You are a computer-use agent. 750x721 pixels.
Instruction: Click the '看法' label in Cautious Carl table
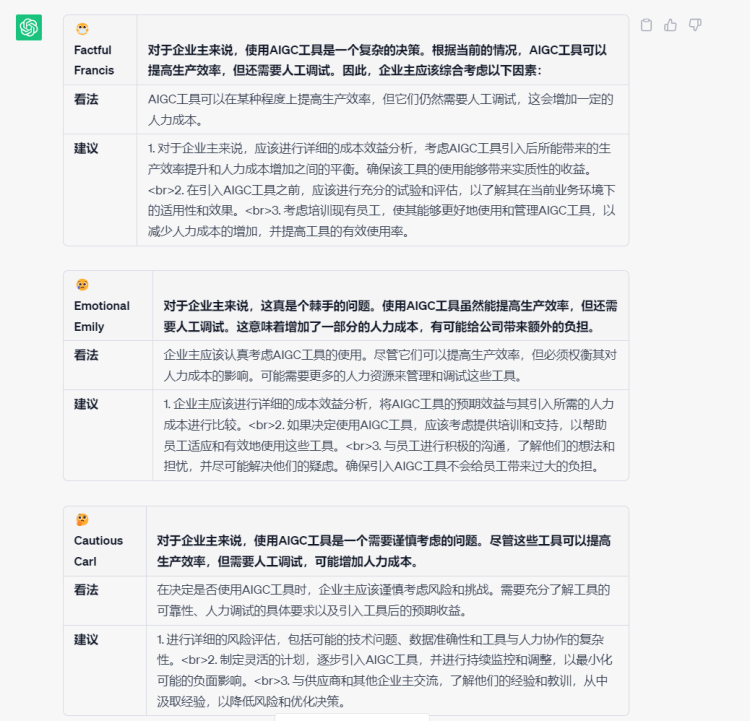(86, 590)
